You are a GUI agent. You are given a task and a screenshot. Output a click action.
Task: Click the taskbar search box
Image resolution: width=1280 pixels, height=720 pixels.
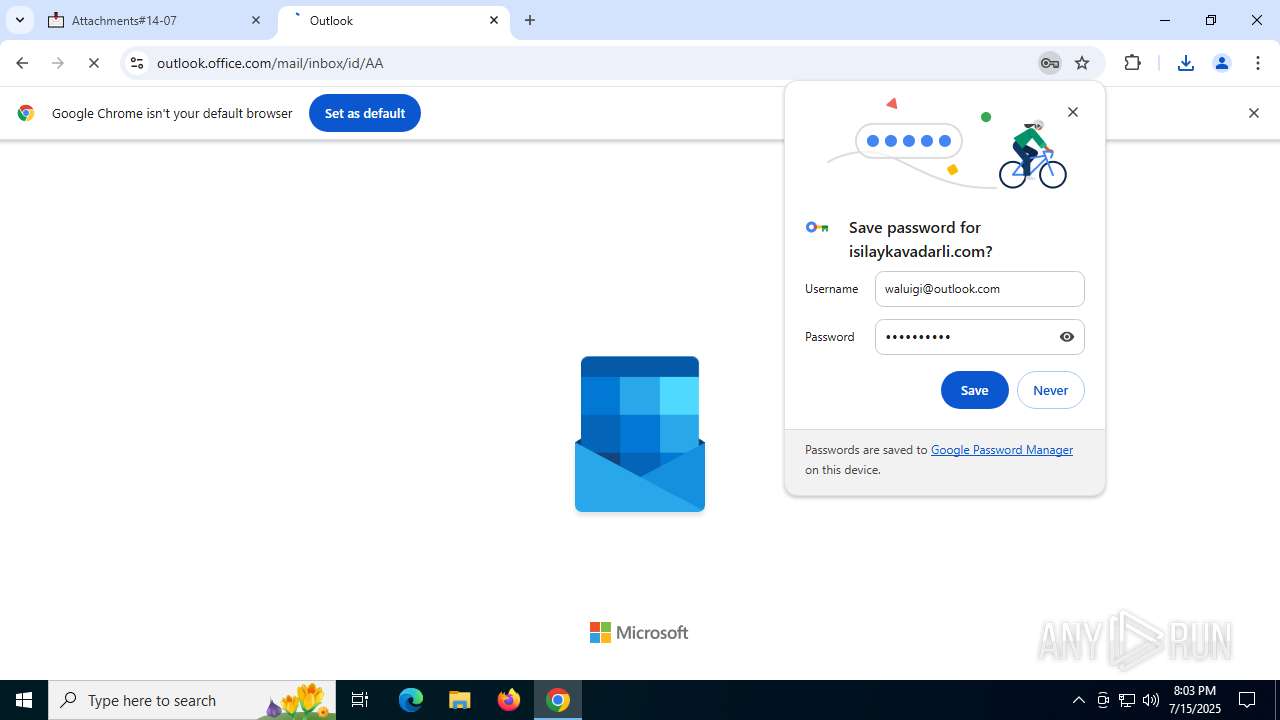tap(193, 700)
